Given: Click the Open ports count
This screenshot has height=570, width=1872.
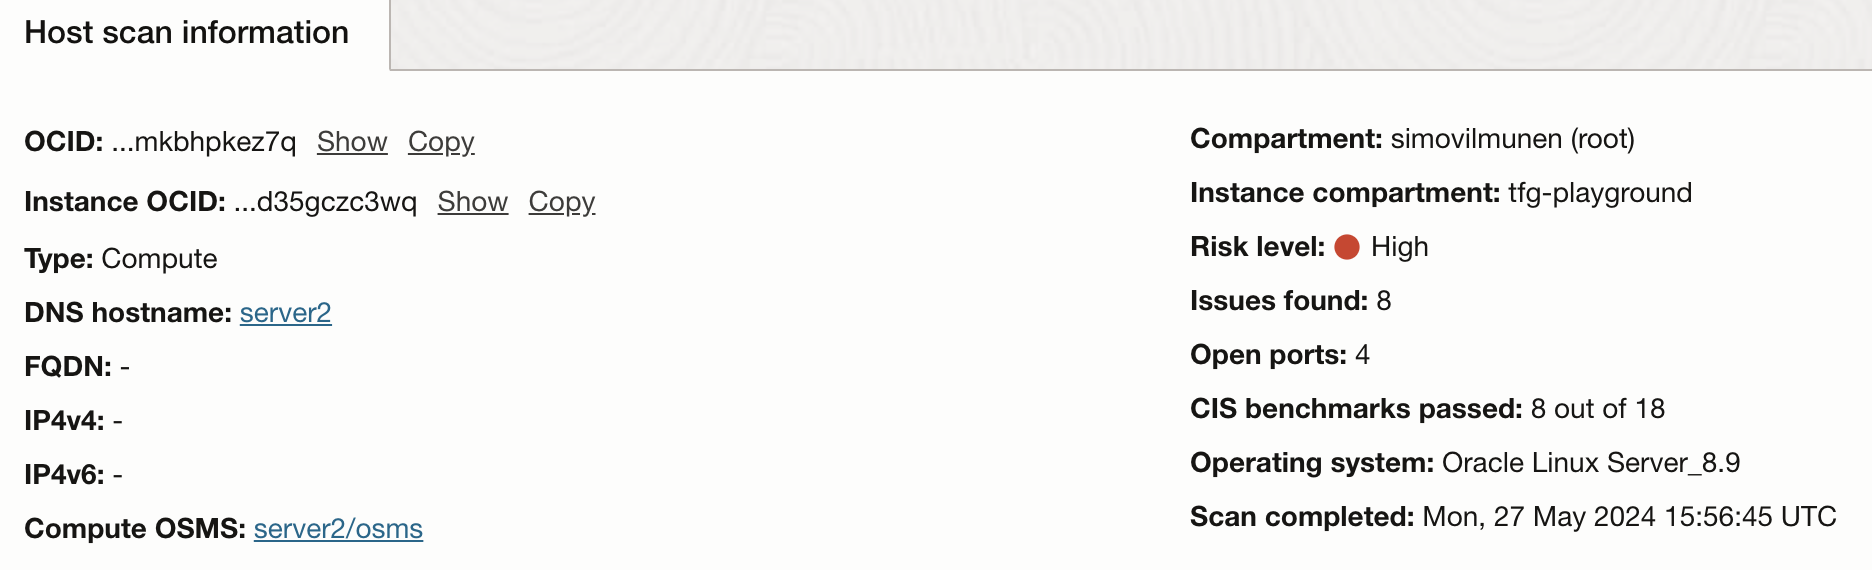Looking at the screenshot, I should (x=1362, y=355).
